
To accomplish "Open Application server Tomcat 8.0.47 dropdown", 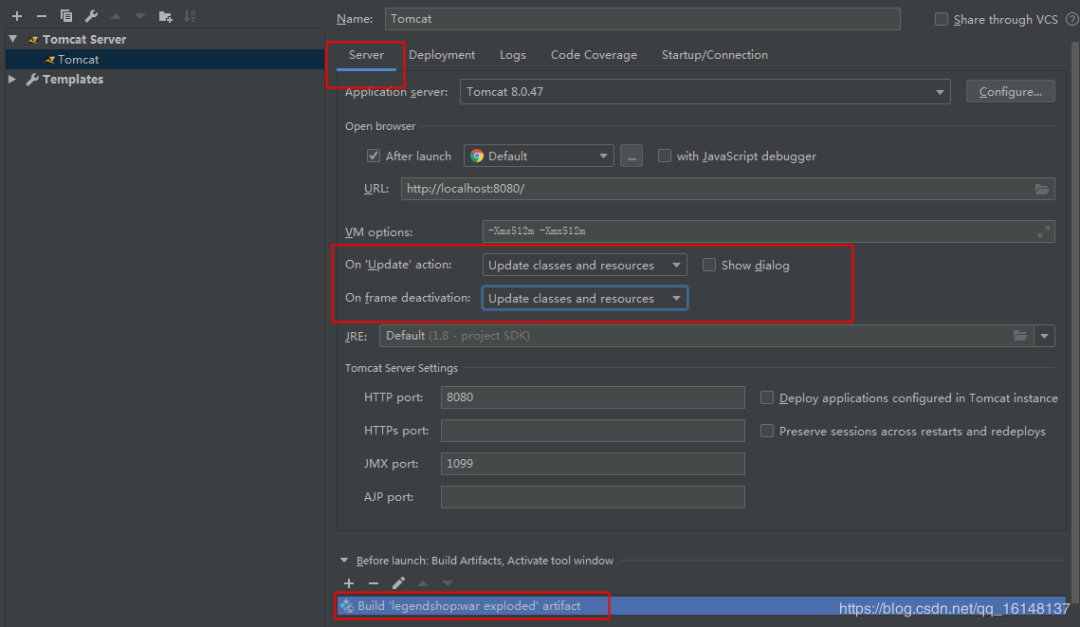I will coord(705,92).
